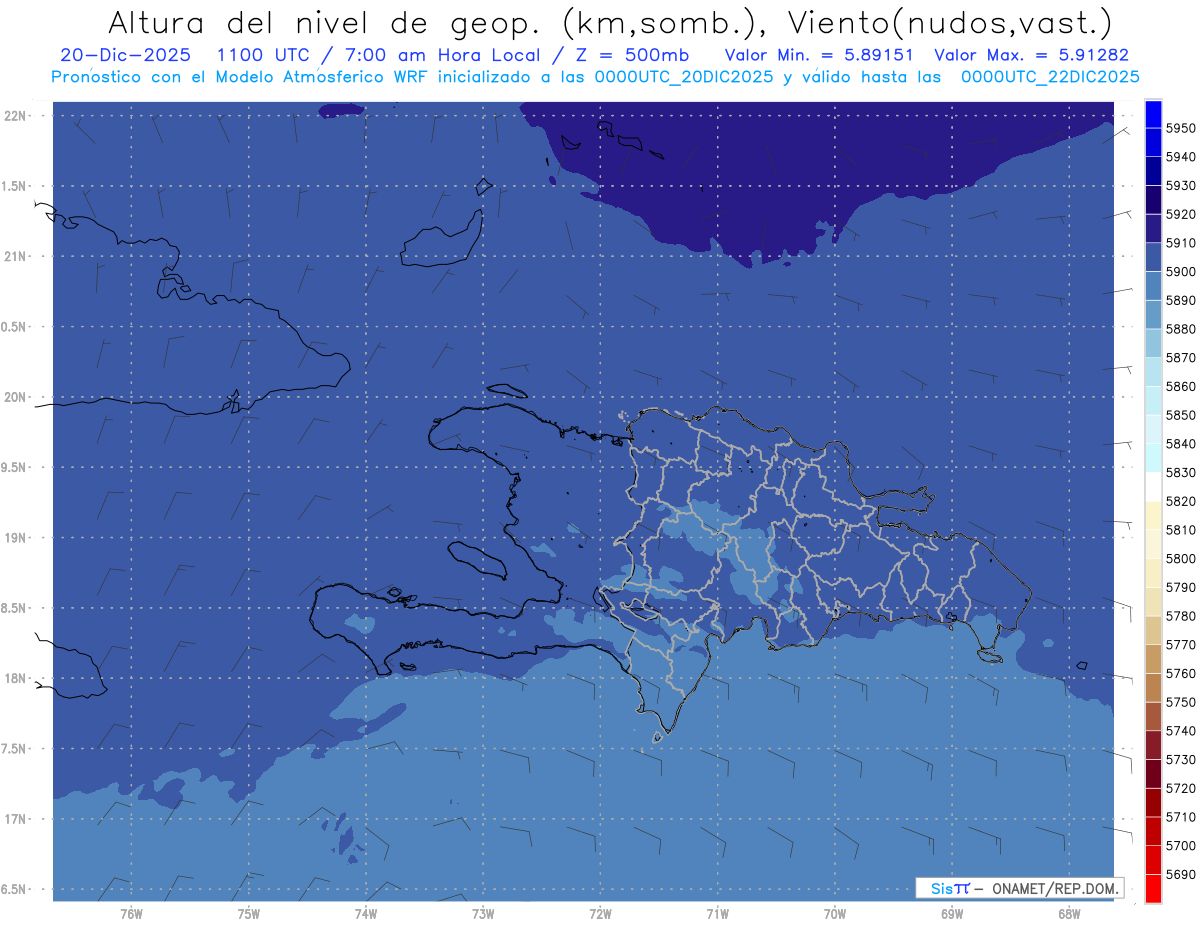Click the legend value 5740

coord(1180,731)
